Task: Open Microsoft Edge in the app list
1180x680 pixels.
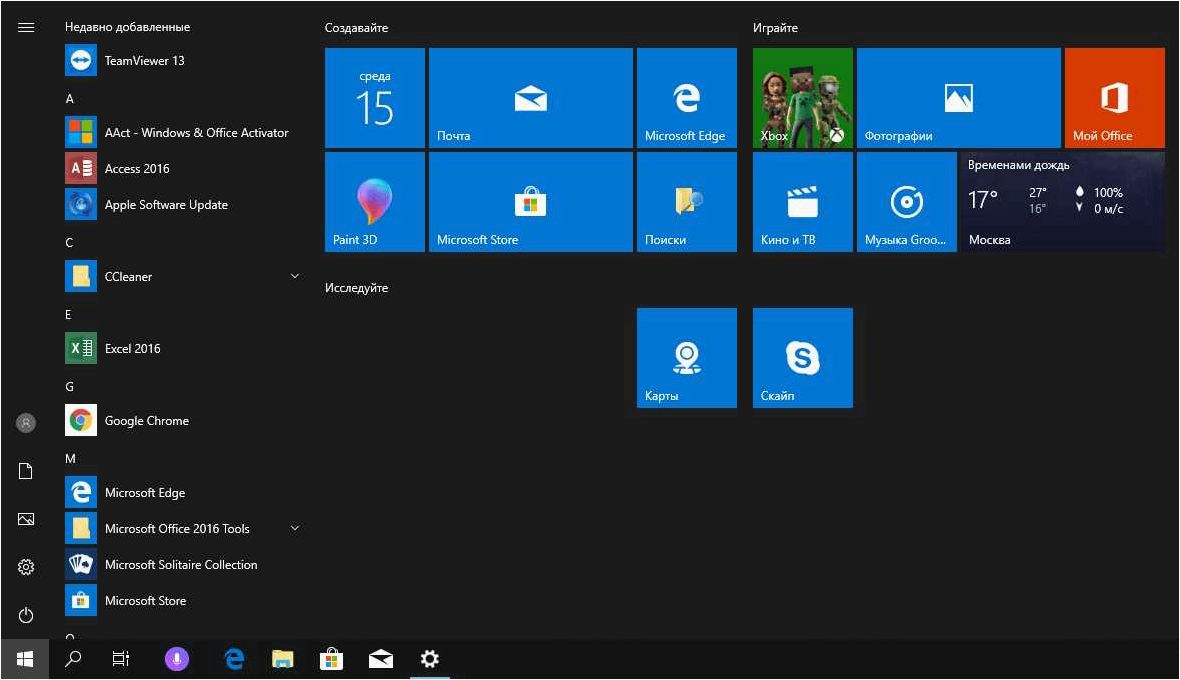Action: pos(184,493)
